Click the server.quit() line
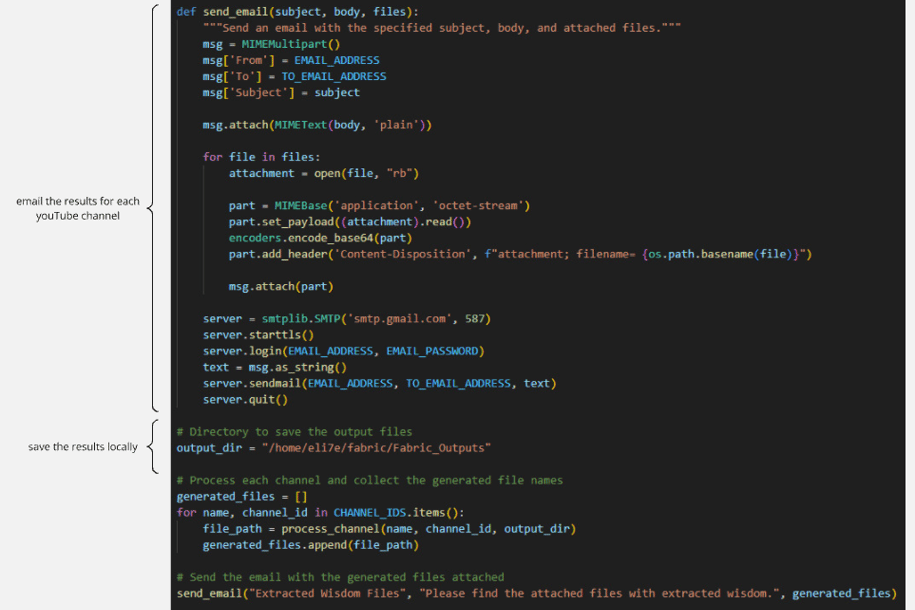This screenshot has height=610, width=915. (245, 400)
